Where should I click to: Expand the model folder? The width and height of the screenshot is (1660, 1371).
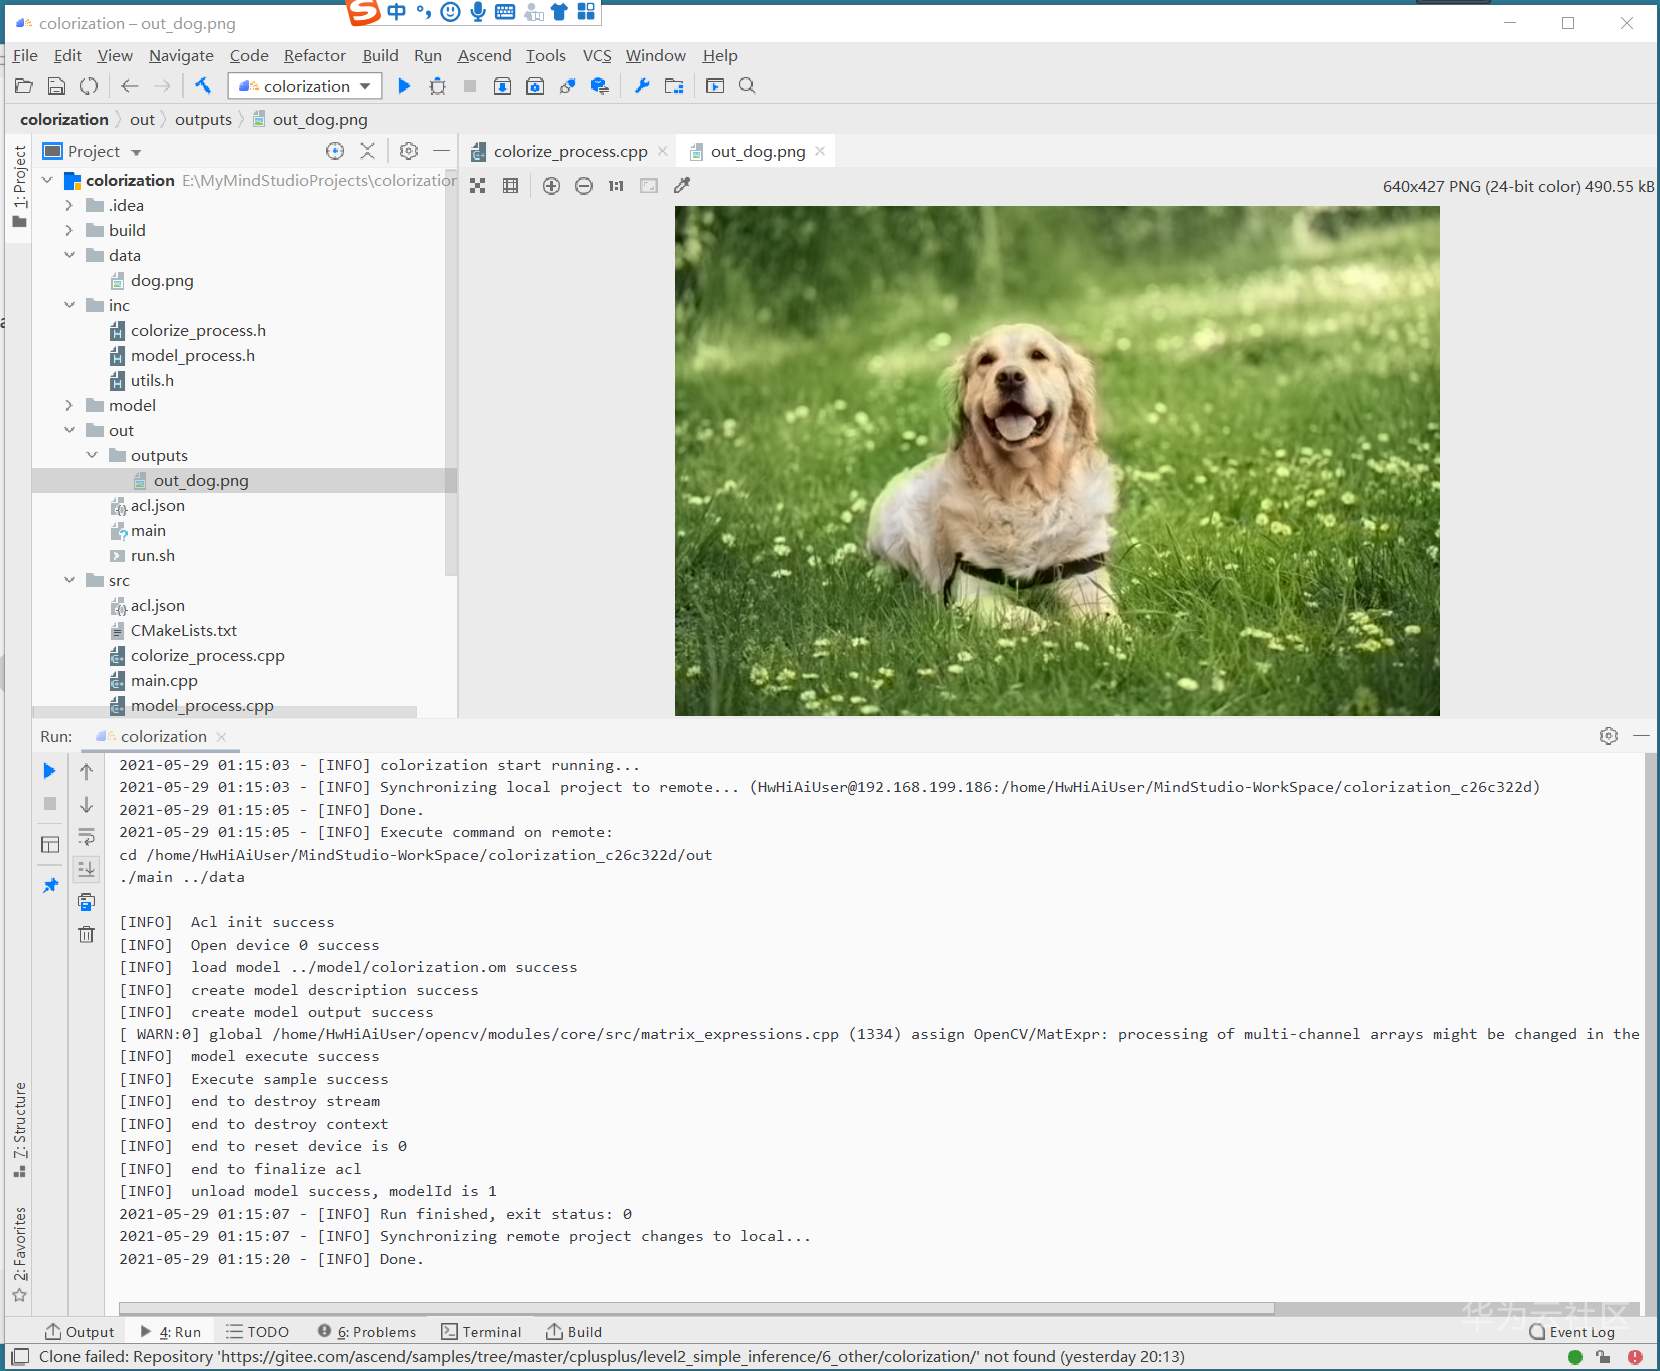(69, 405)
